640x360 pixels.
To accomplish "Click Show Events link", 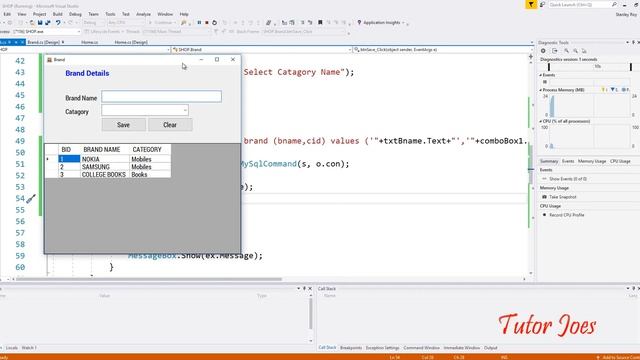I will tap(568, 179).
